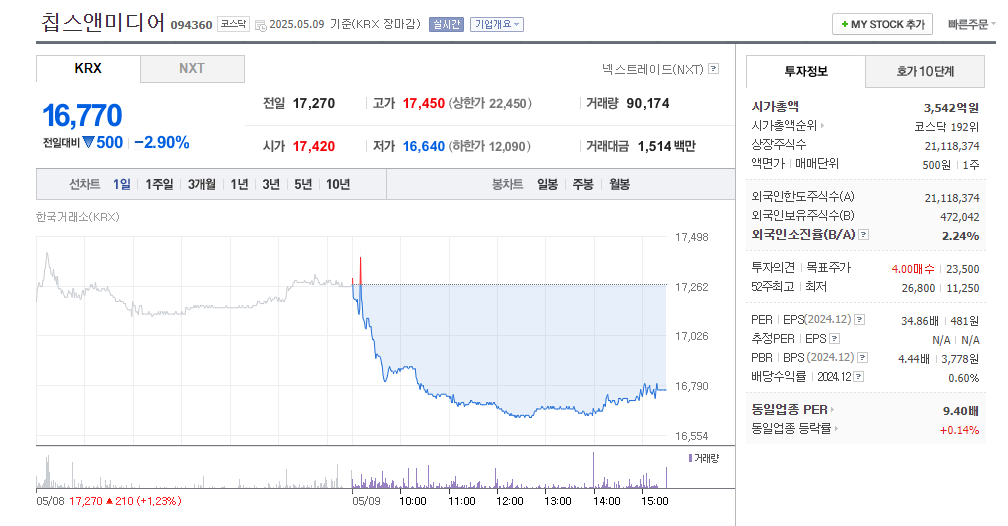Select 10년 chart period
This screenshot has width=1008, height=526.
click(338, 185)
